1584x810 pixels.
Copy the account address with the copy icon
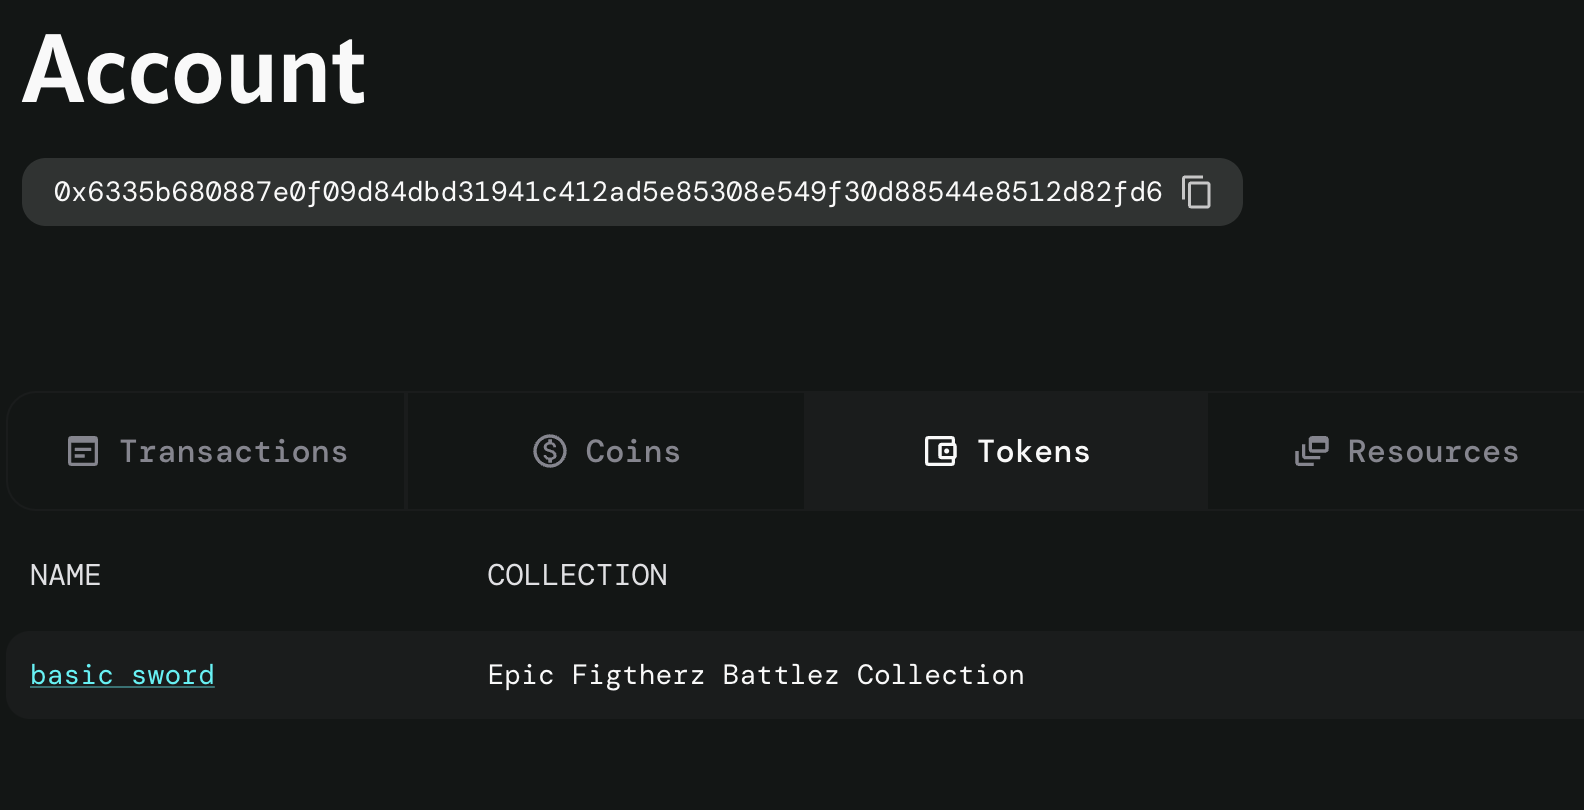tap(1196, 192)
